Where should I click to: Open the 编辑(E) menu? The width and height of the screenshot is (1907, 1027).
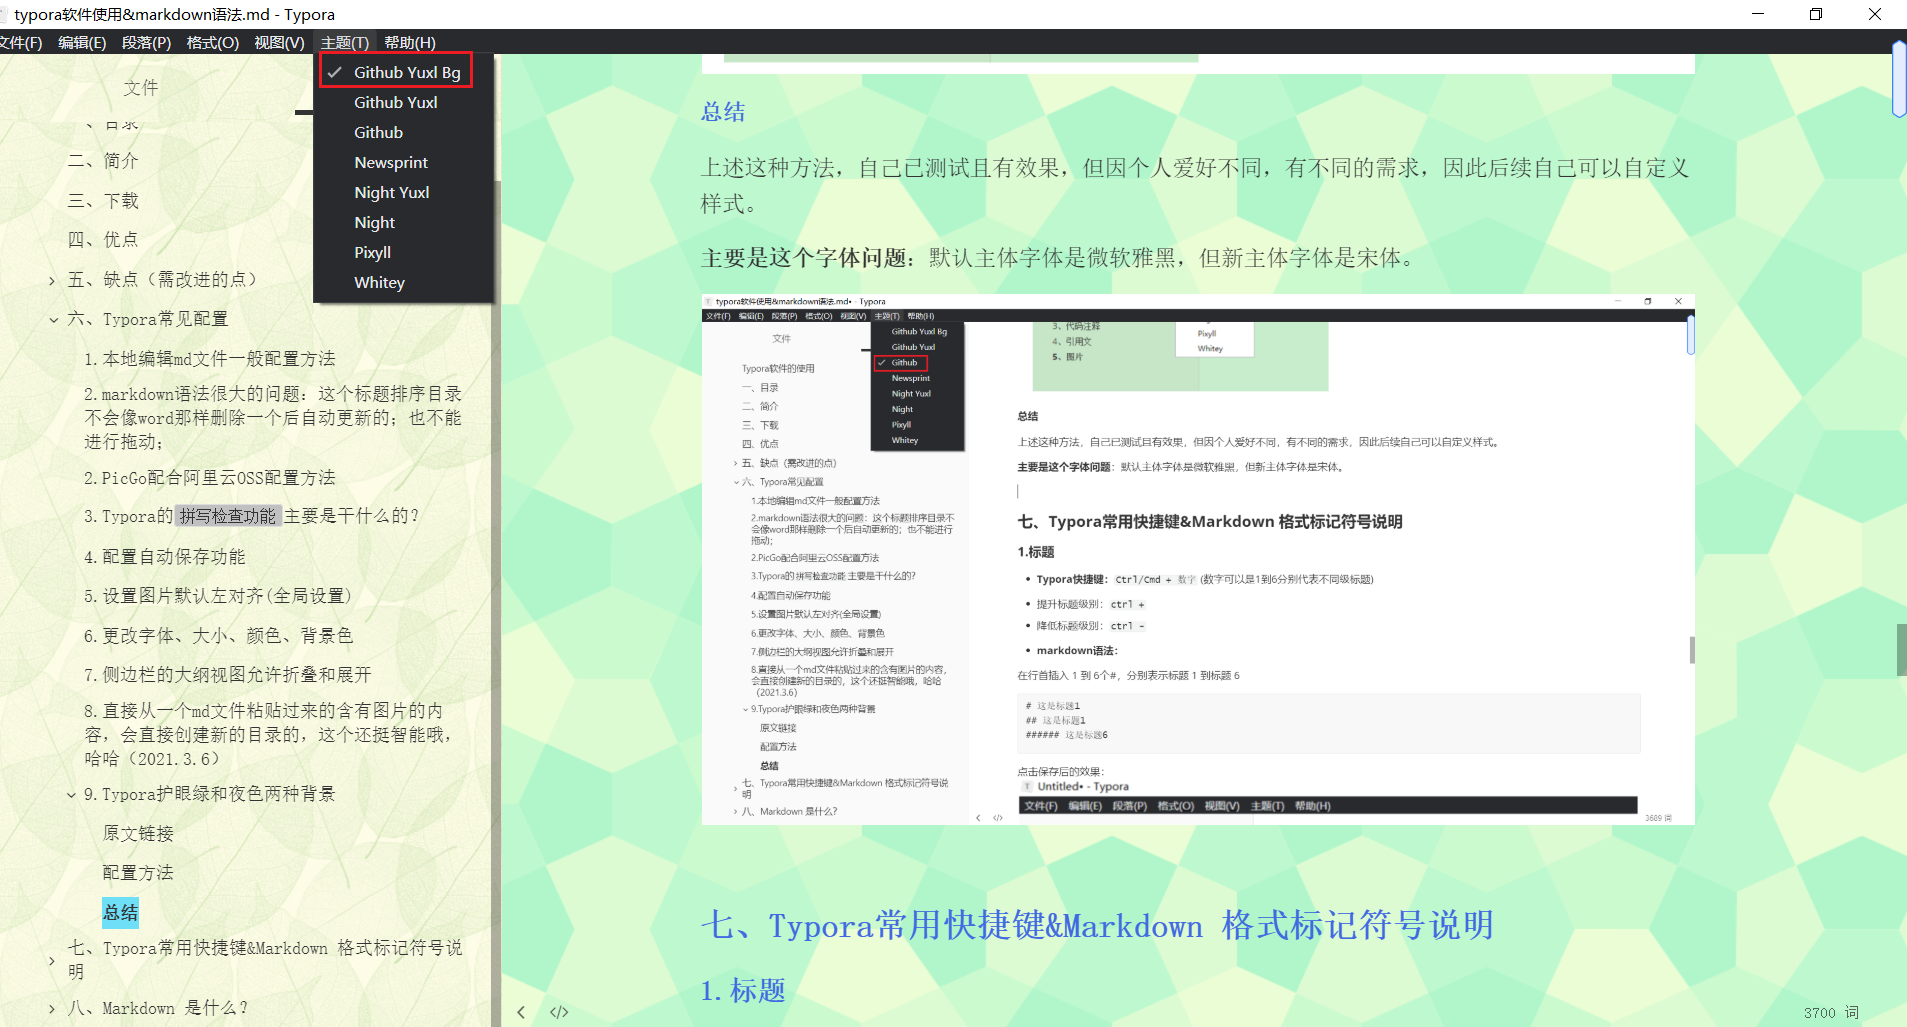pyautogui.click(x=82, y=42)
